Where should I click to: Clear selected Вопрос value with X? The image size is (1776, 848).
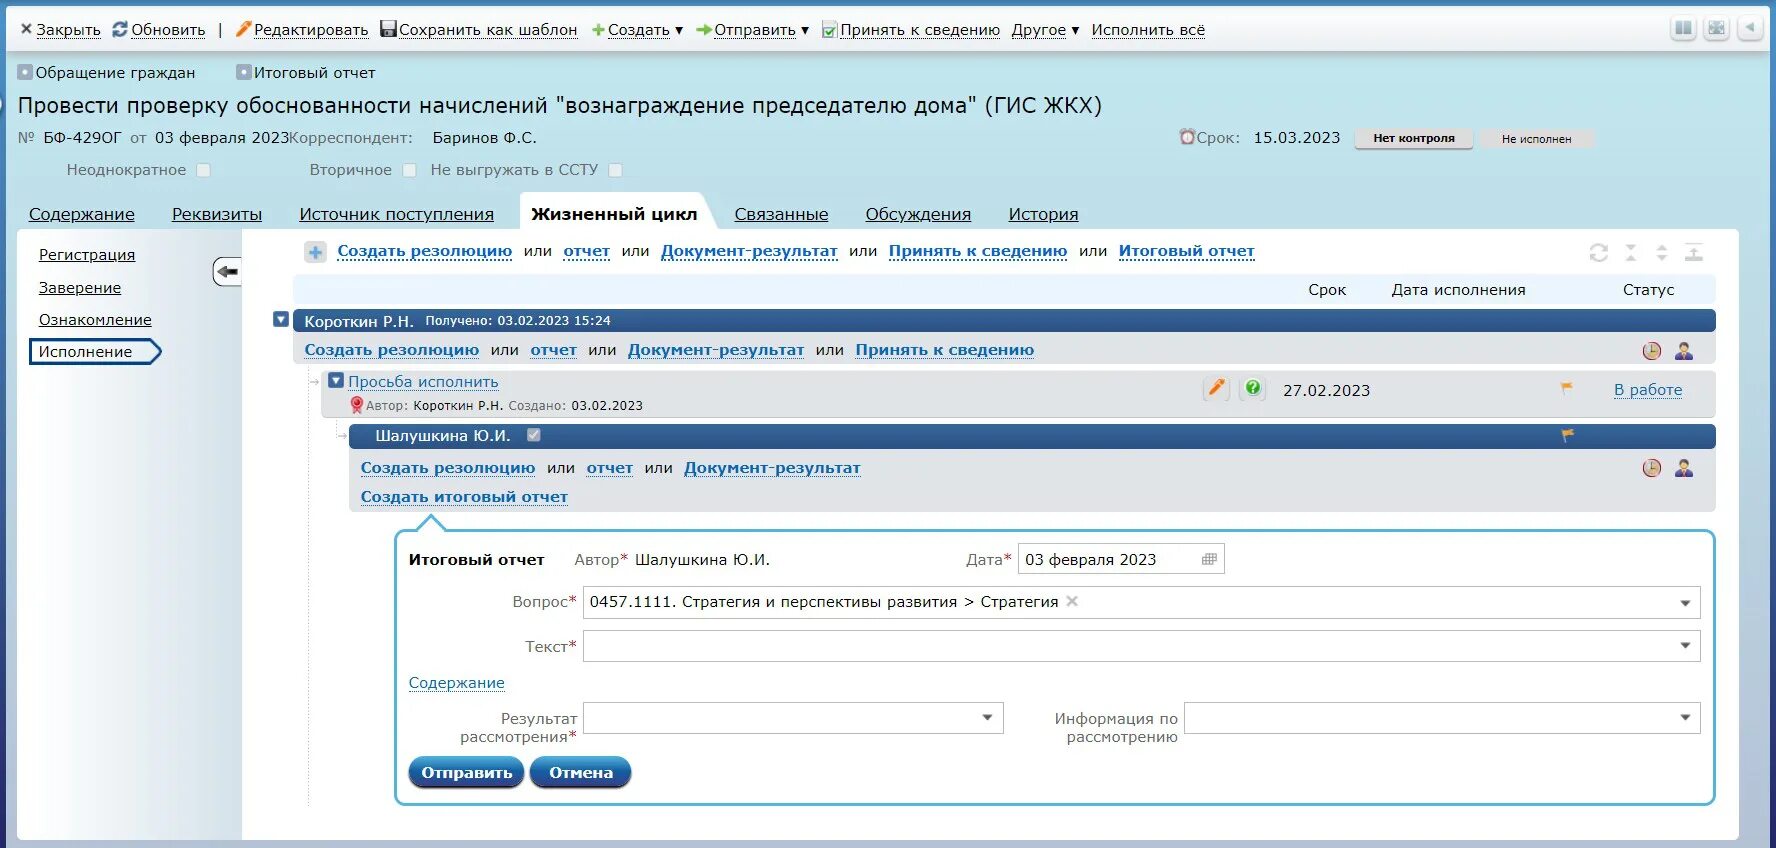tap(1072, 601)
